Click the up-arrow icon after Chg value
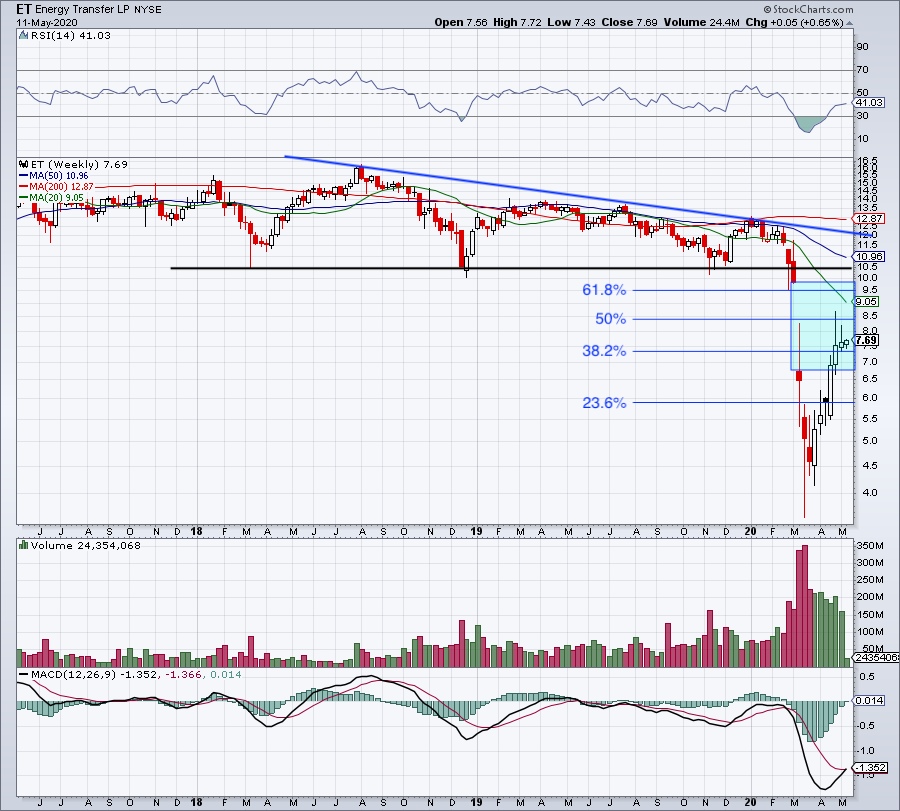Viewport: 900px width, 811px height. coord(849,23)
